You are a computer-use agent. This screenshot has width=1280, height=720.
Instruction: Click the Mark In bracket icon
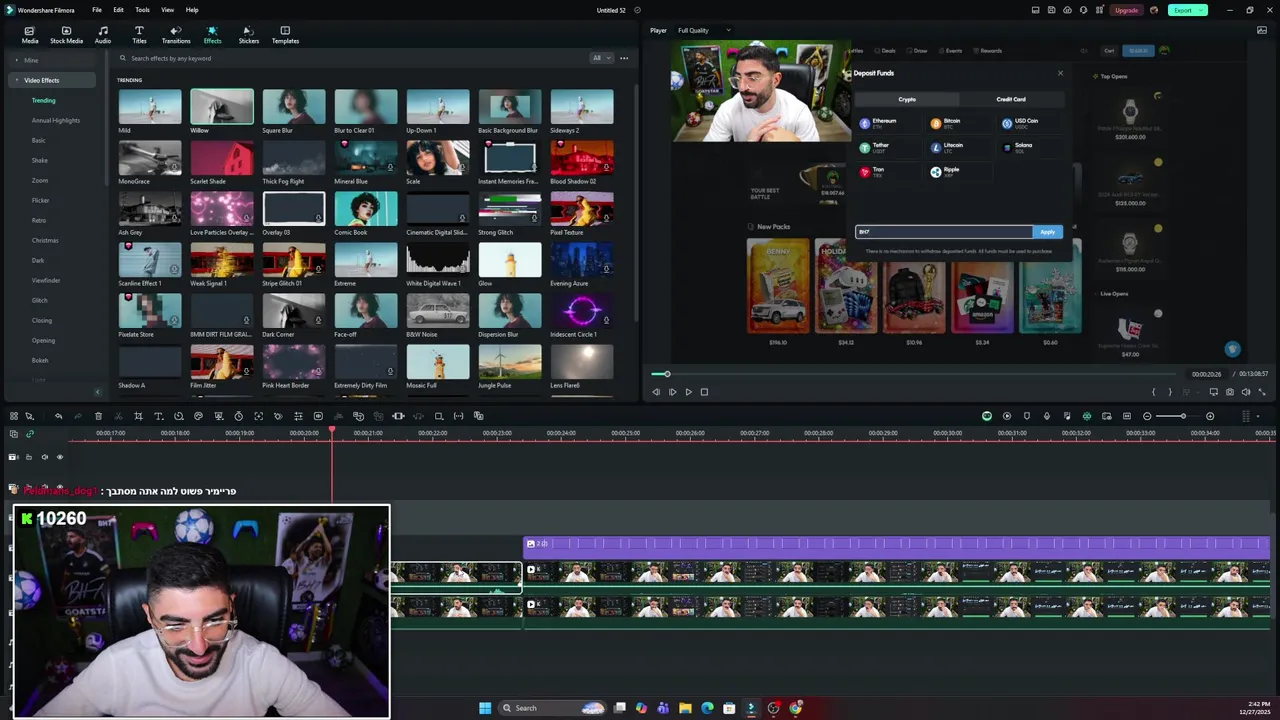(x=1154, y=392)
